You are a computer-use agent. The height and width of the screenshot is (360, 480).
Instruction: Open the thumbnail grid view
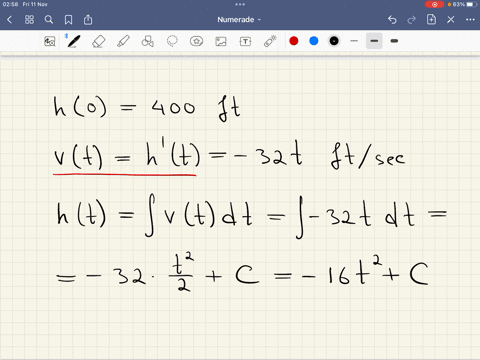[29, 20]
